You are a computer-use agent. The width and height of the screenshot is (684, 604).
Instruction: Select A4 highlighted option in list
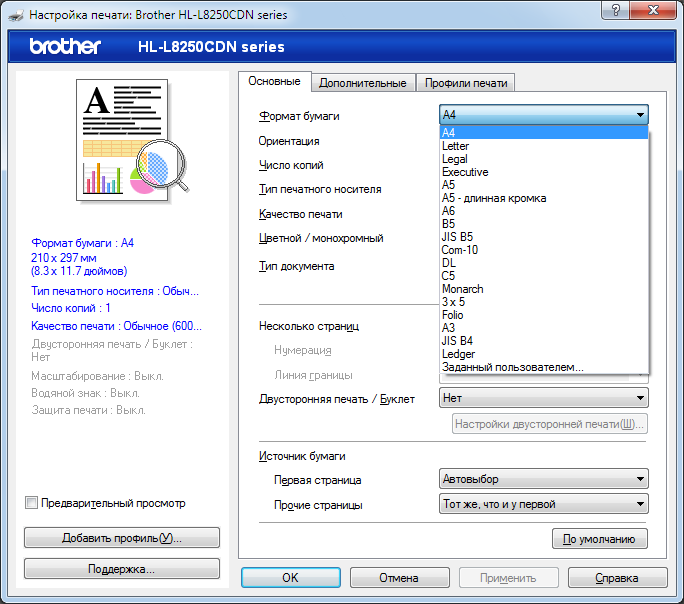544,133
